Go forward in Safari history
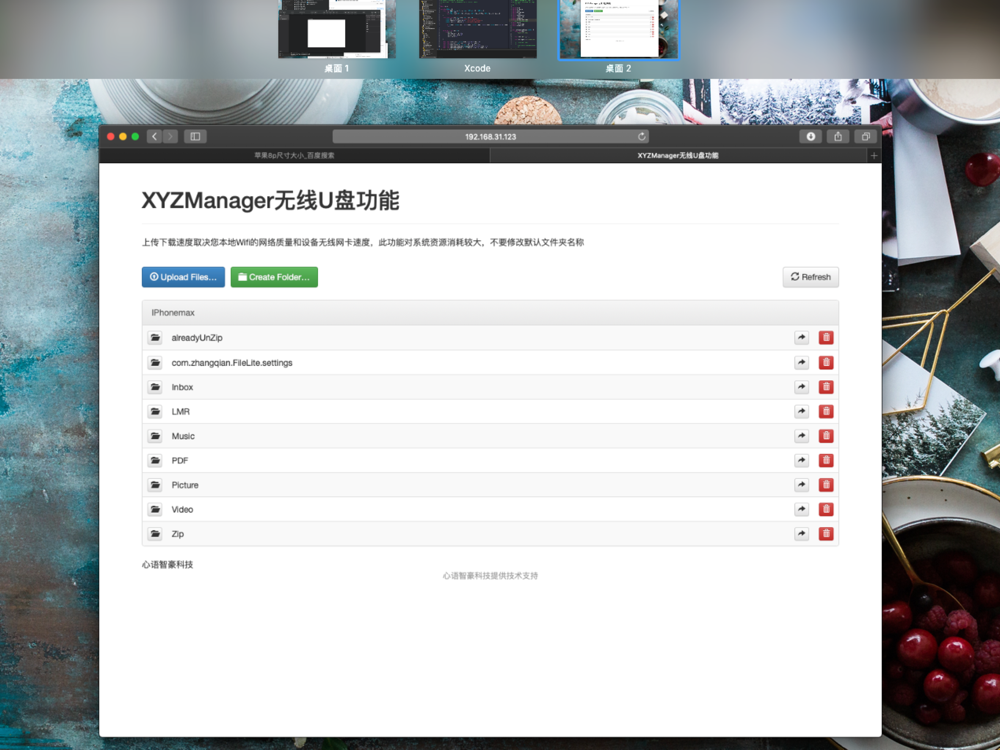 point(170,136)
